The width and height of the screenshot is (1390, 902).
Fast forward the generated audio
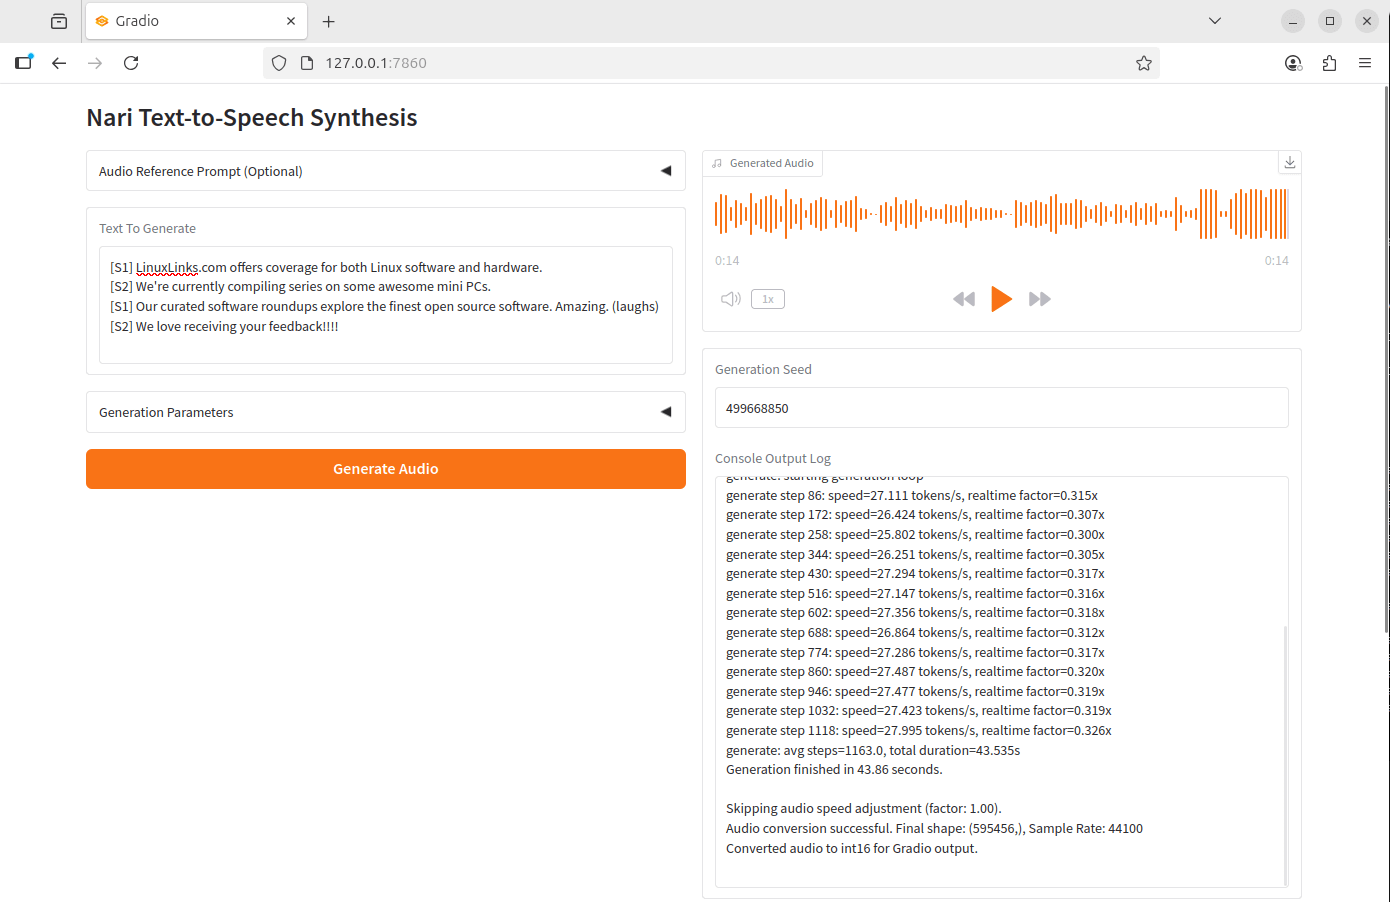tap(1039, 299)
